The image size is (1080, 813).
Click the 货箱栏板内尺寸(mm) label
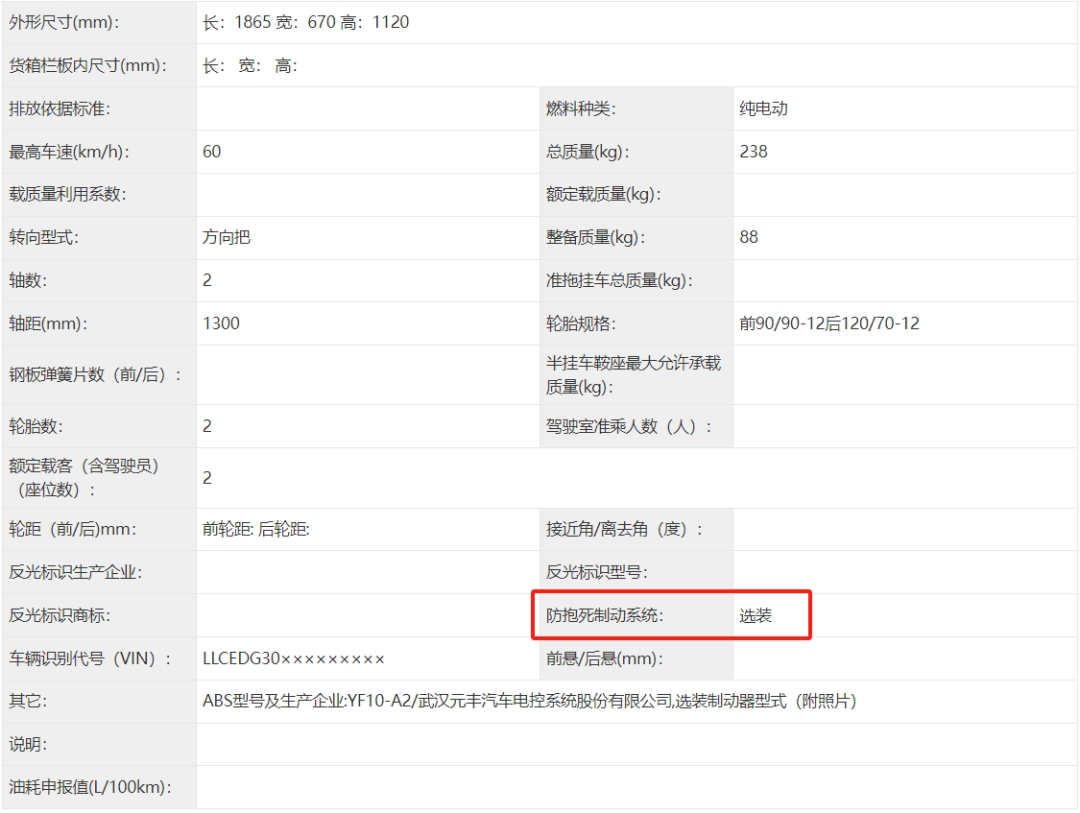88,66
